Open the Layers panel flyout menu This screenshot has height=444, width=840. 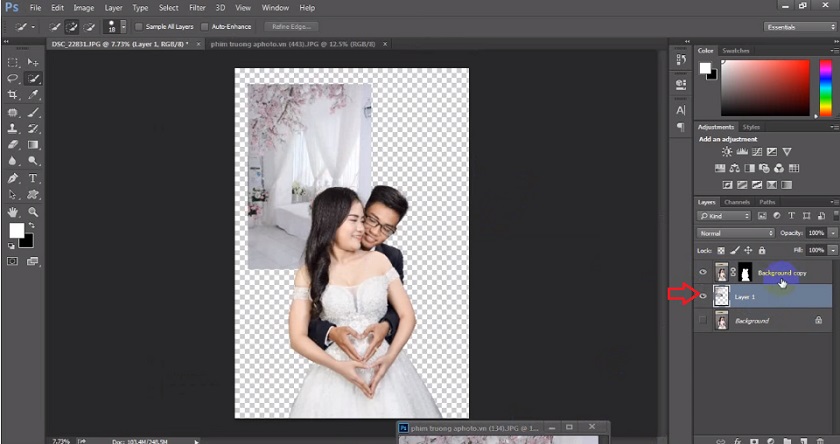click(834, 202)
